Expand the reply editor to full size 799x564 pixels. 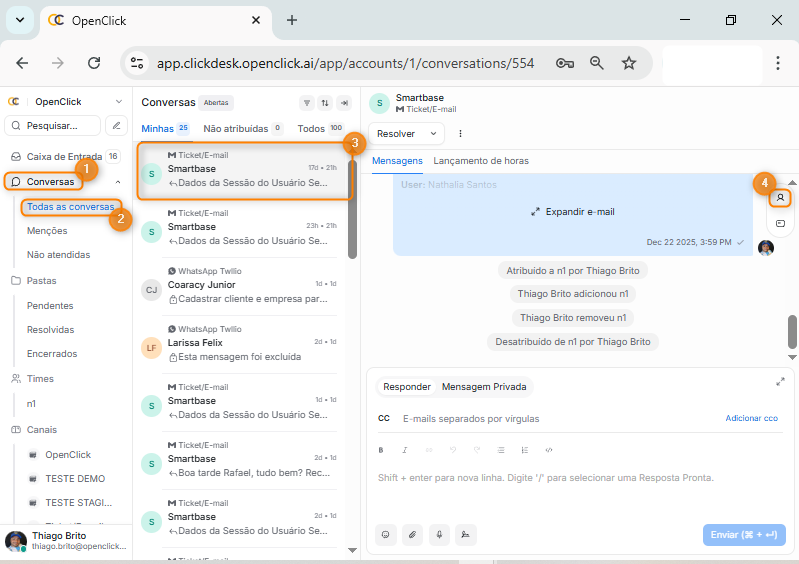click(780, 382)
